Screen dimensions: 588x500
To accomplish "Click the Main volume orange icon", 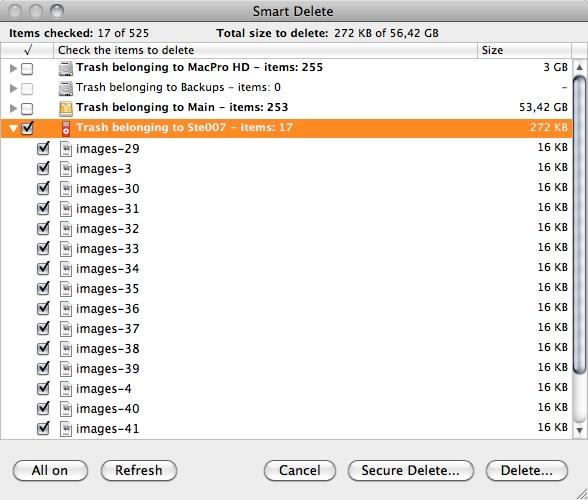I will tap(66, 108).
